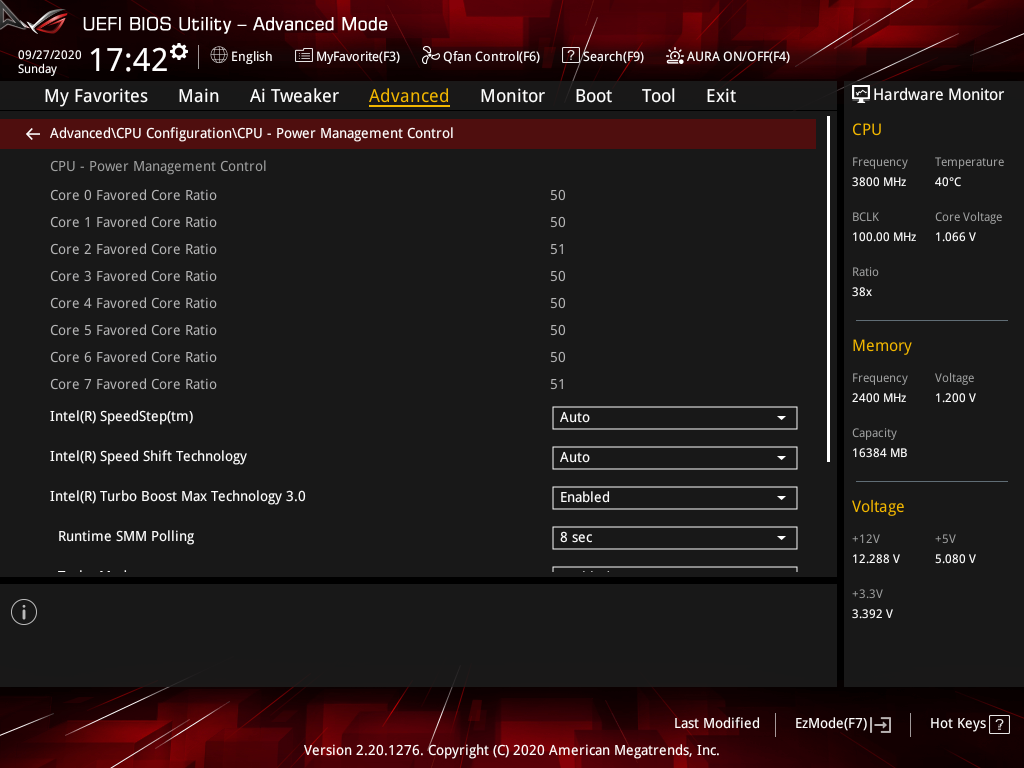Click the info circle icon
The height and width of the screenshot is (768, 1024).
(24, 612)
